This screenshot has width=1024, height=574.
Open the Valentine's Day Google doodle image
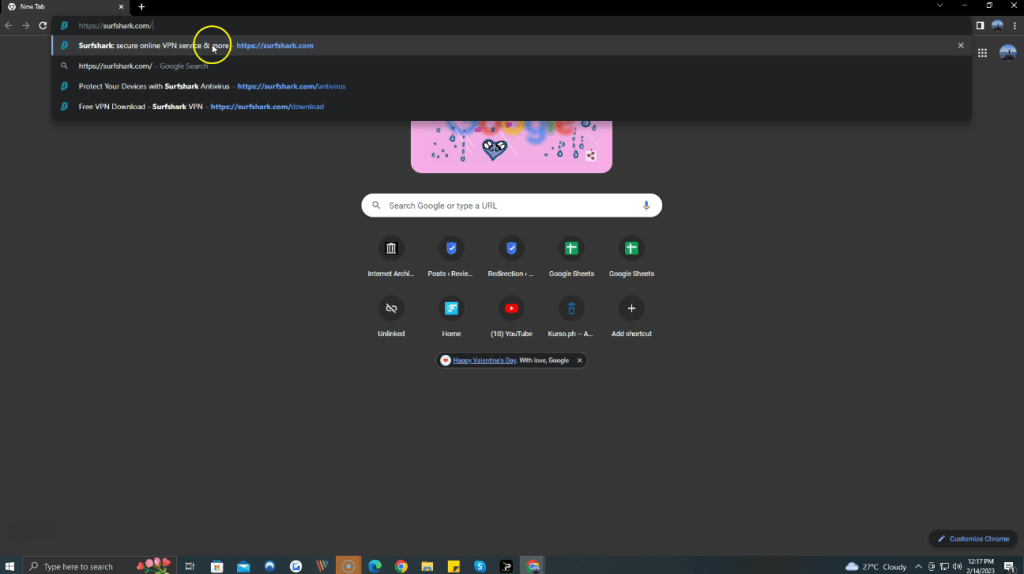pyautogui.click(x=511, y=146)
